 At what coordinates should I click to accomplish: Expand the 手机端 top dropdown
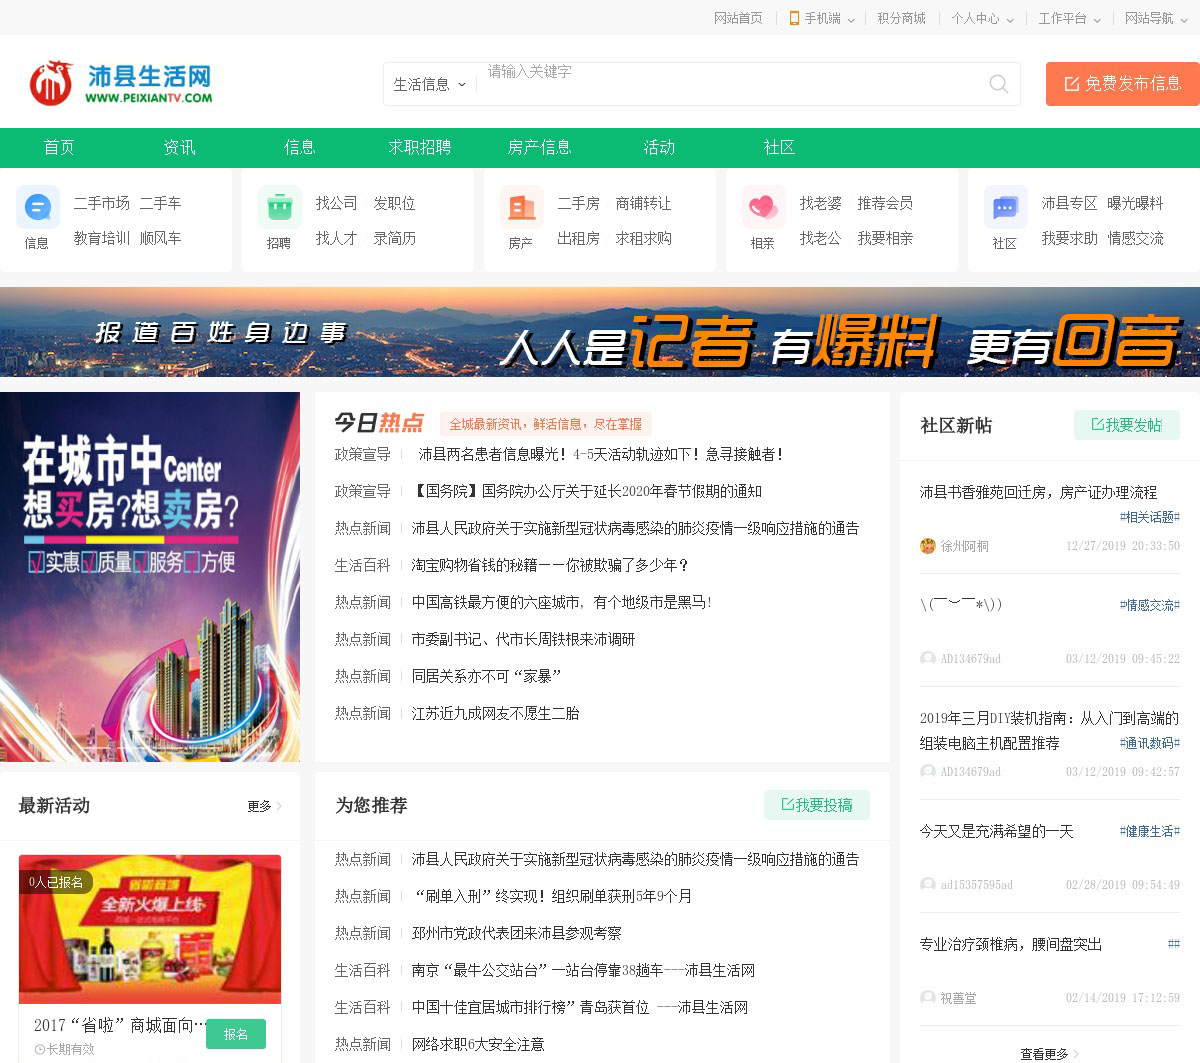coord(822,18)
